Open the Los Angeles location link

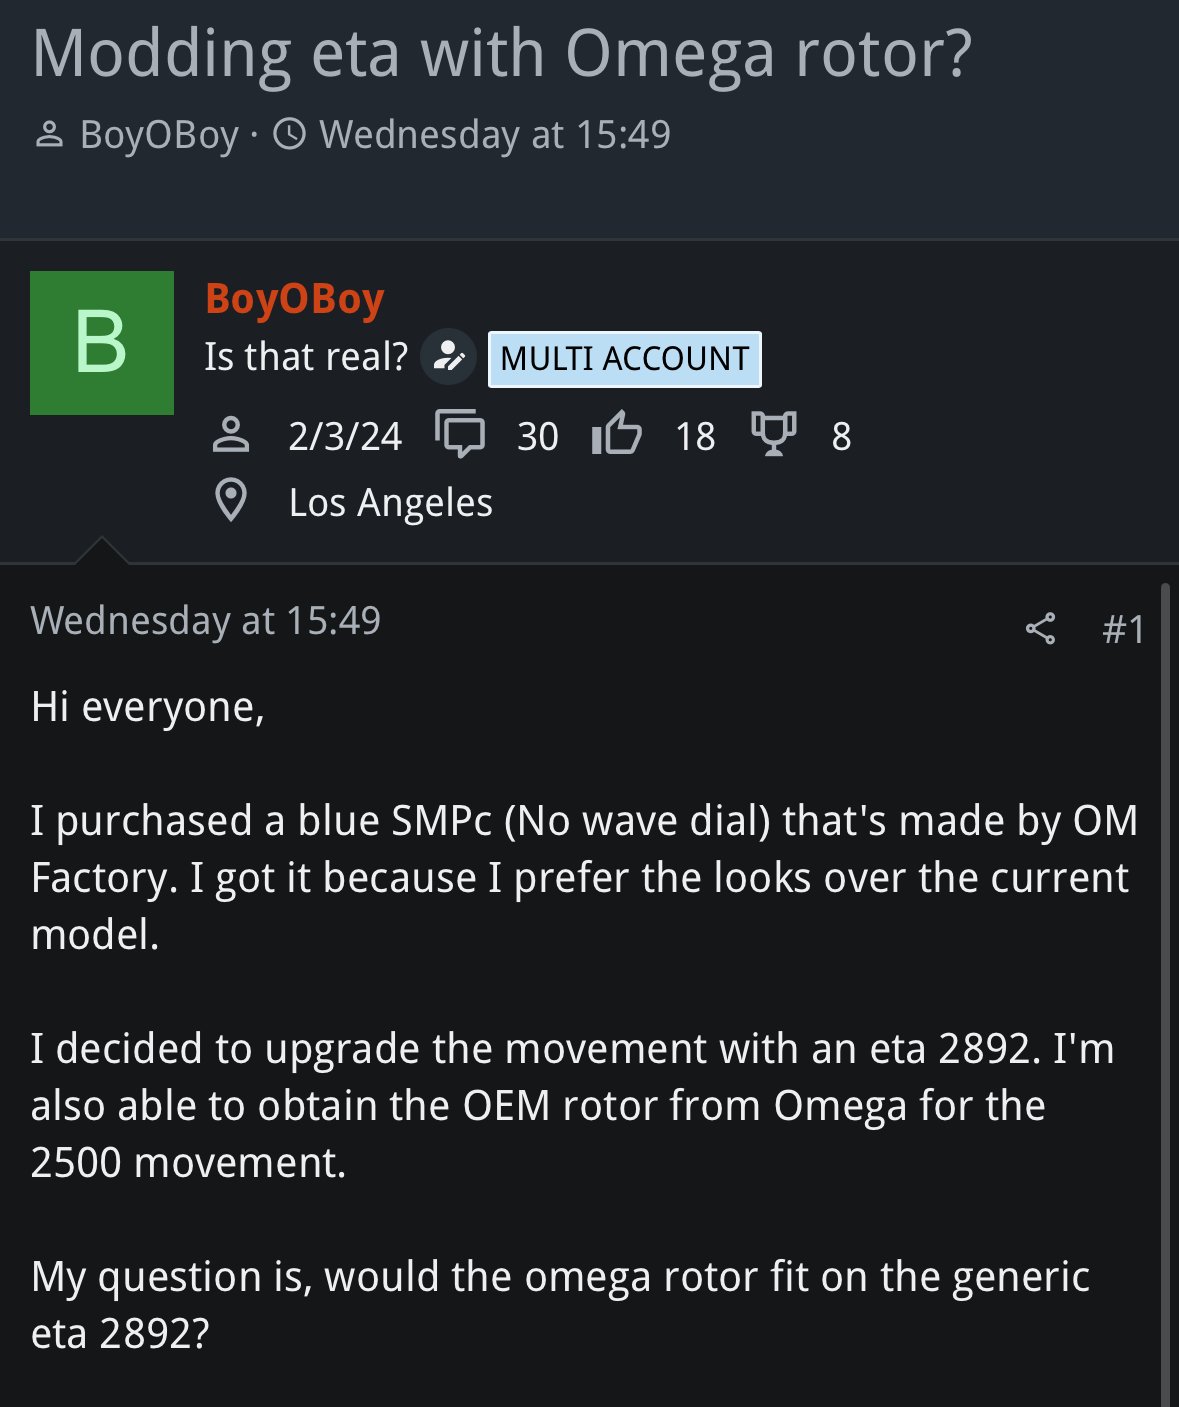pos(391,503)
